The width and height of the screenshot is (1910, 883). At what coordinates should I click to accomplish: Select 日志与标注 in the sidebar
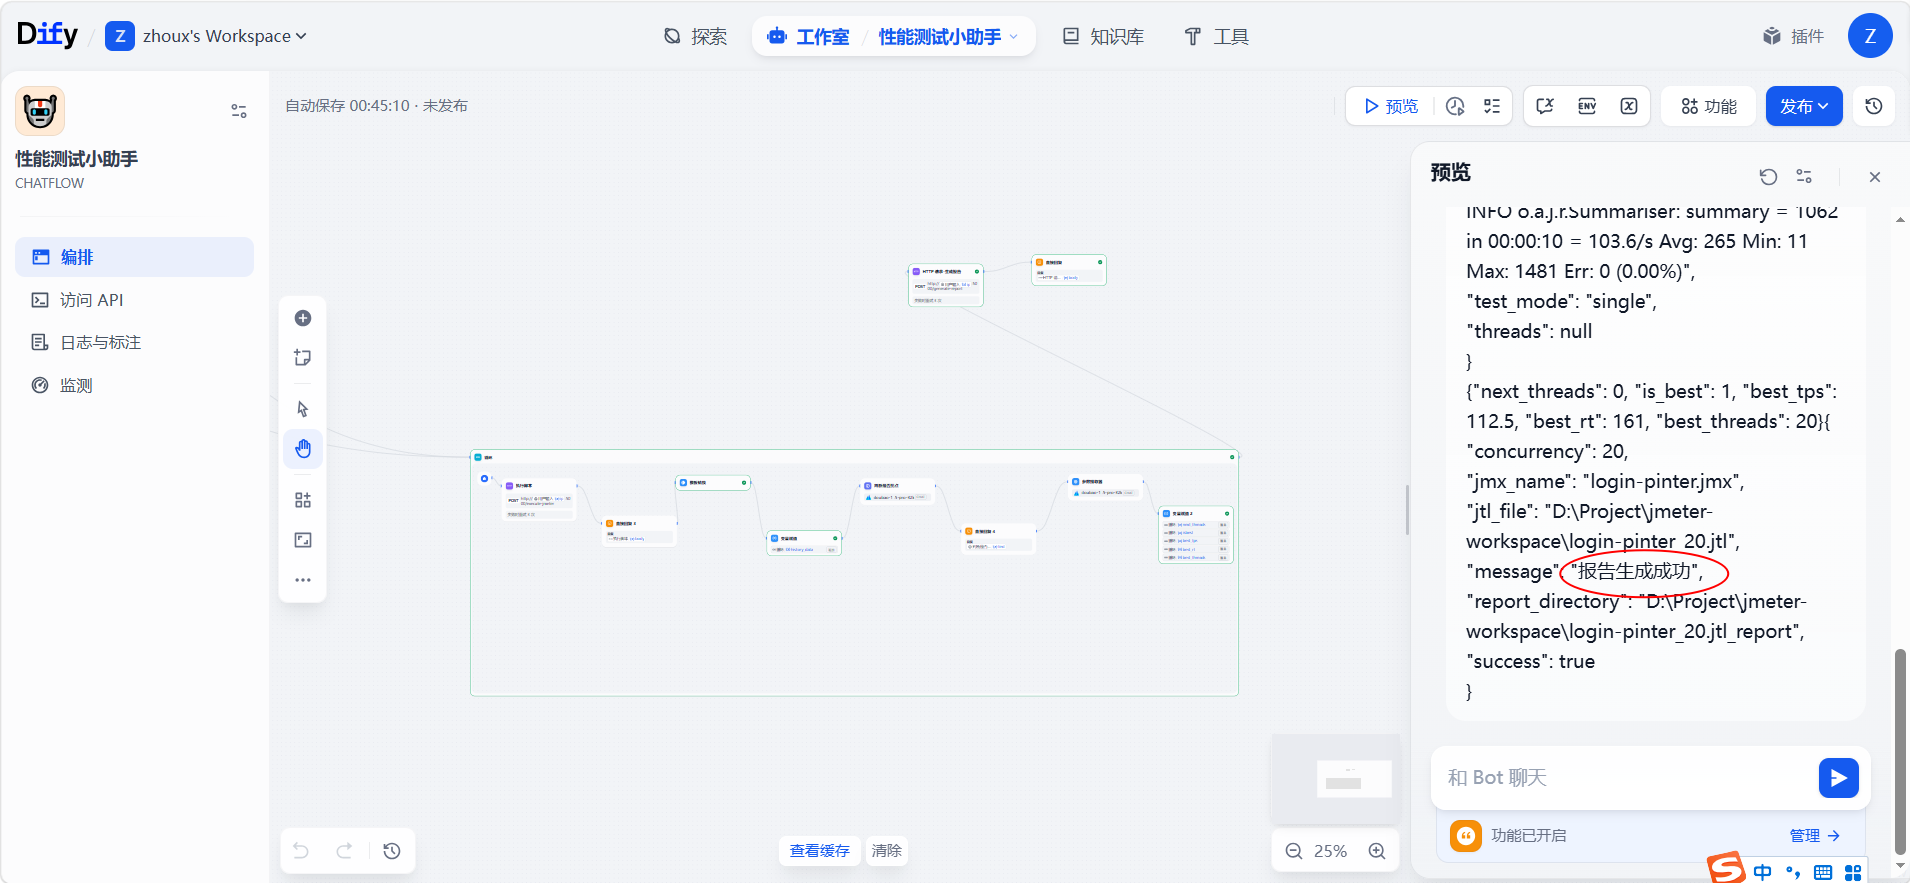click(x=100, y=343)
